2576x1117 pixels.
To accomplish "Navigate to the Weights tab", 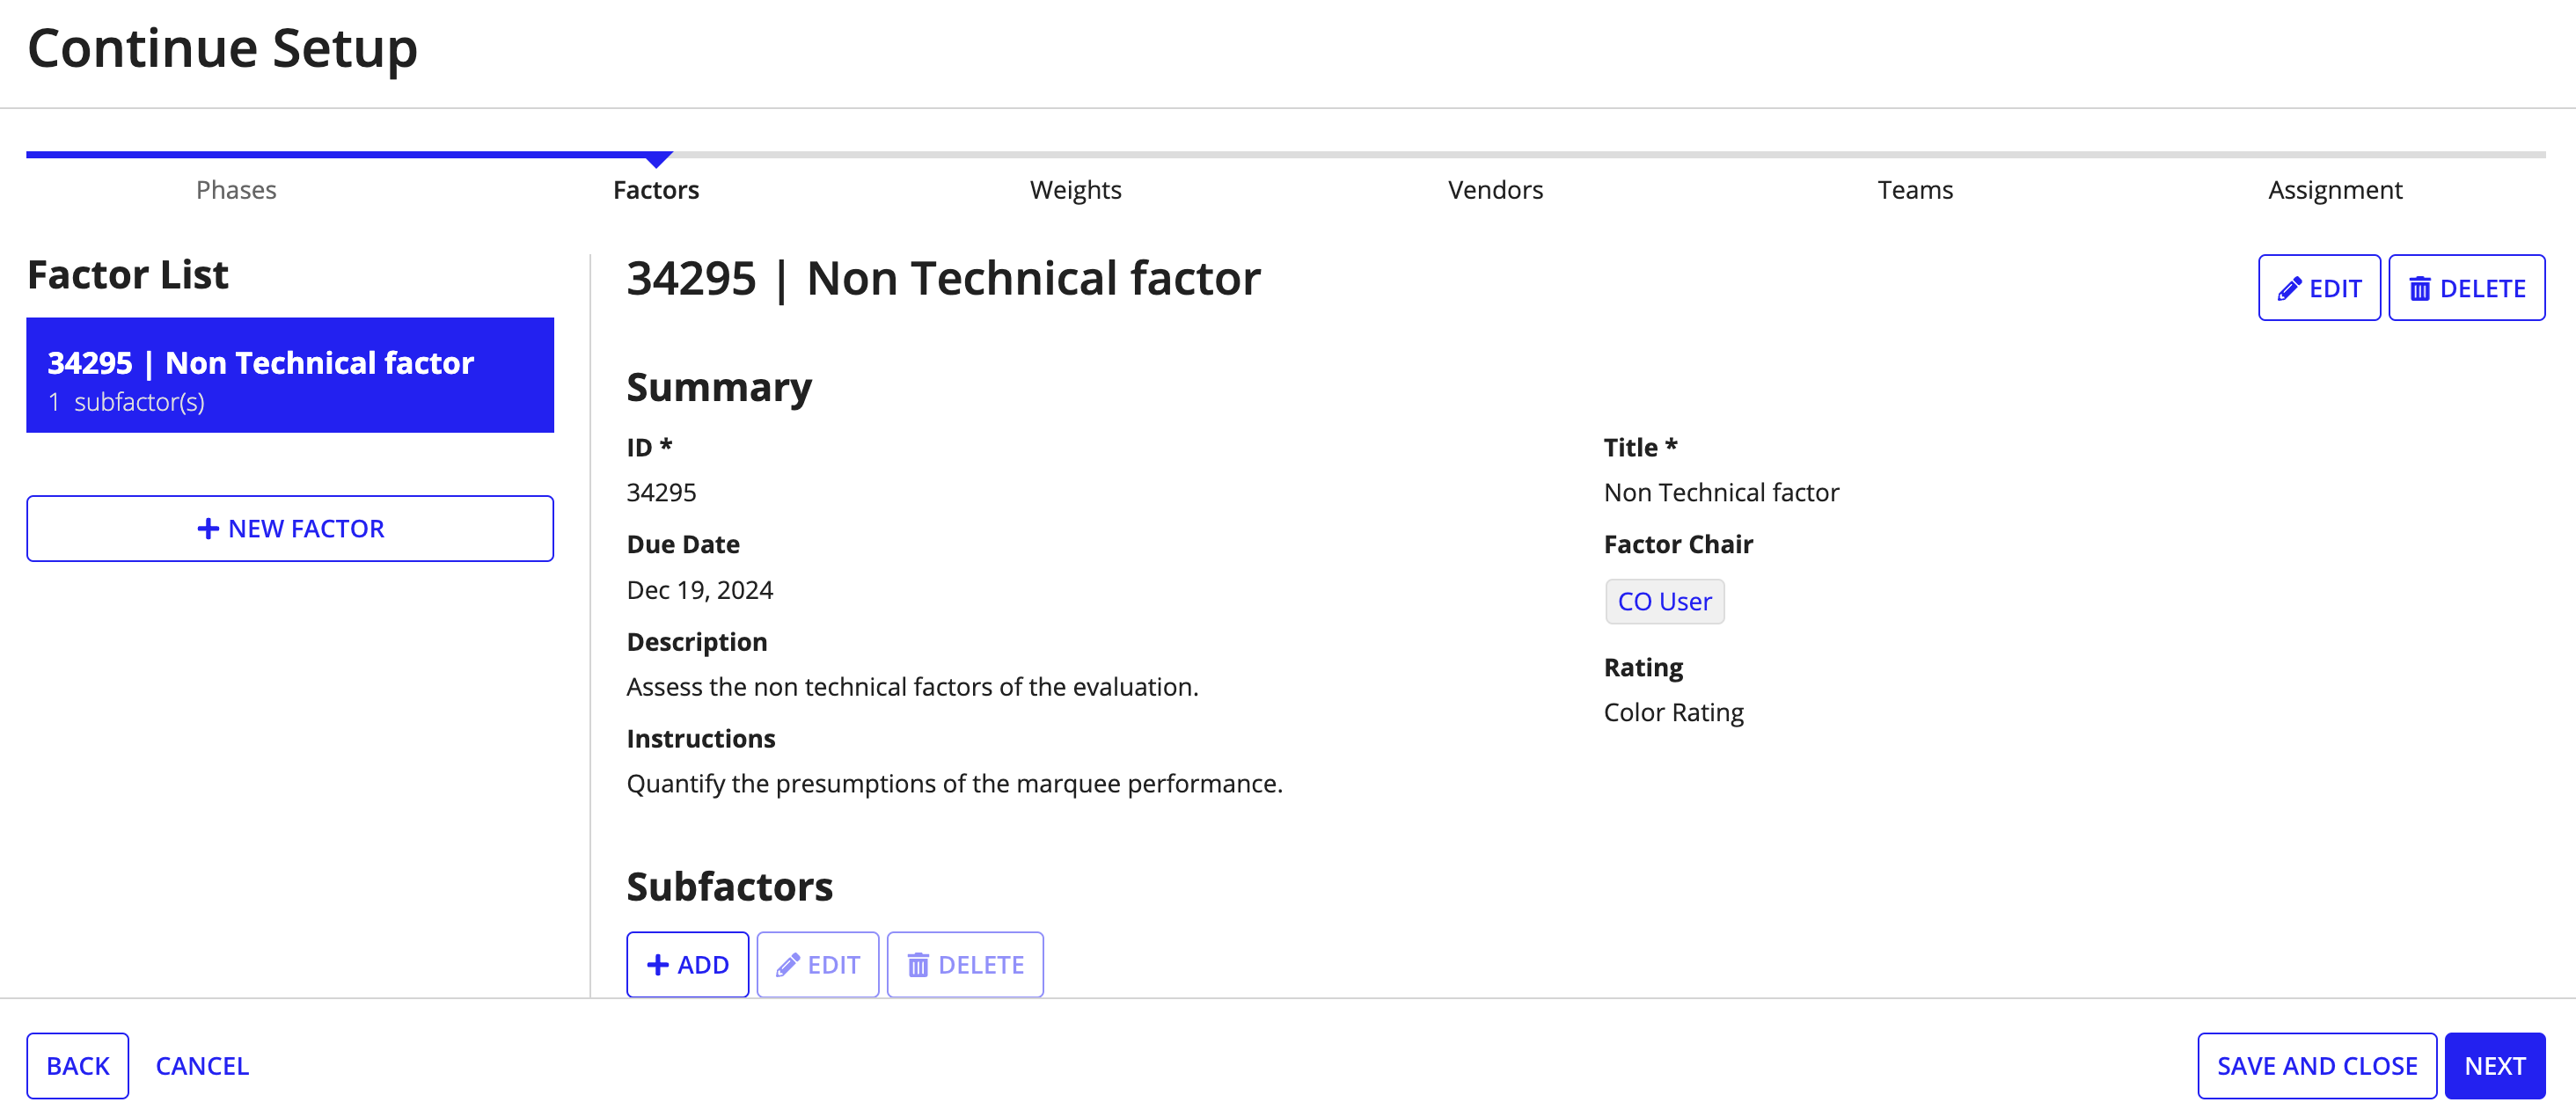I will point(1074,187).
